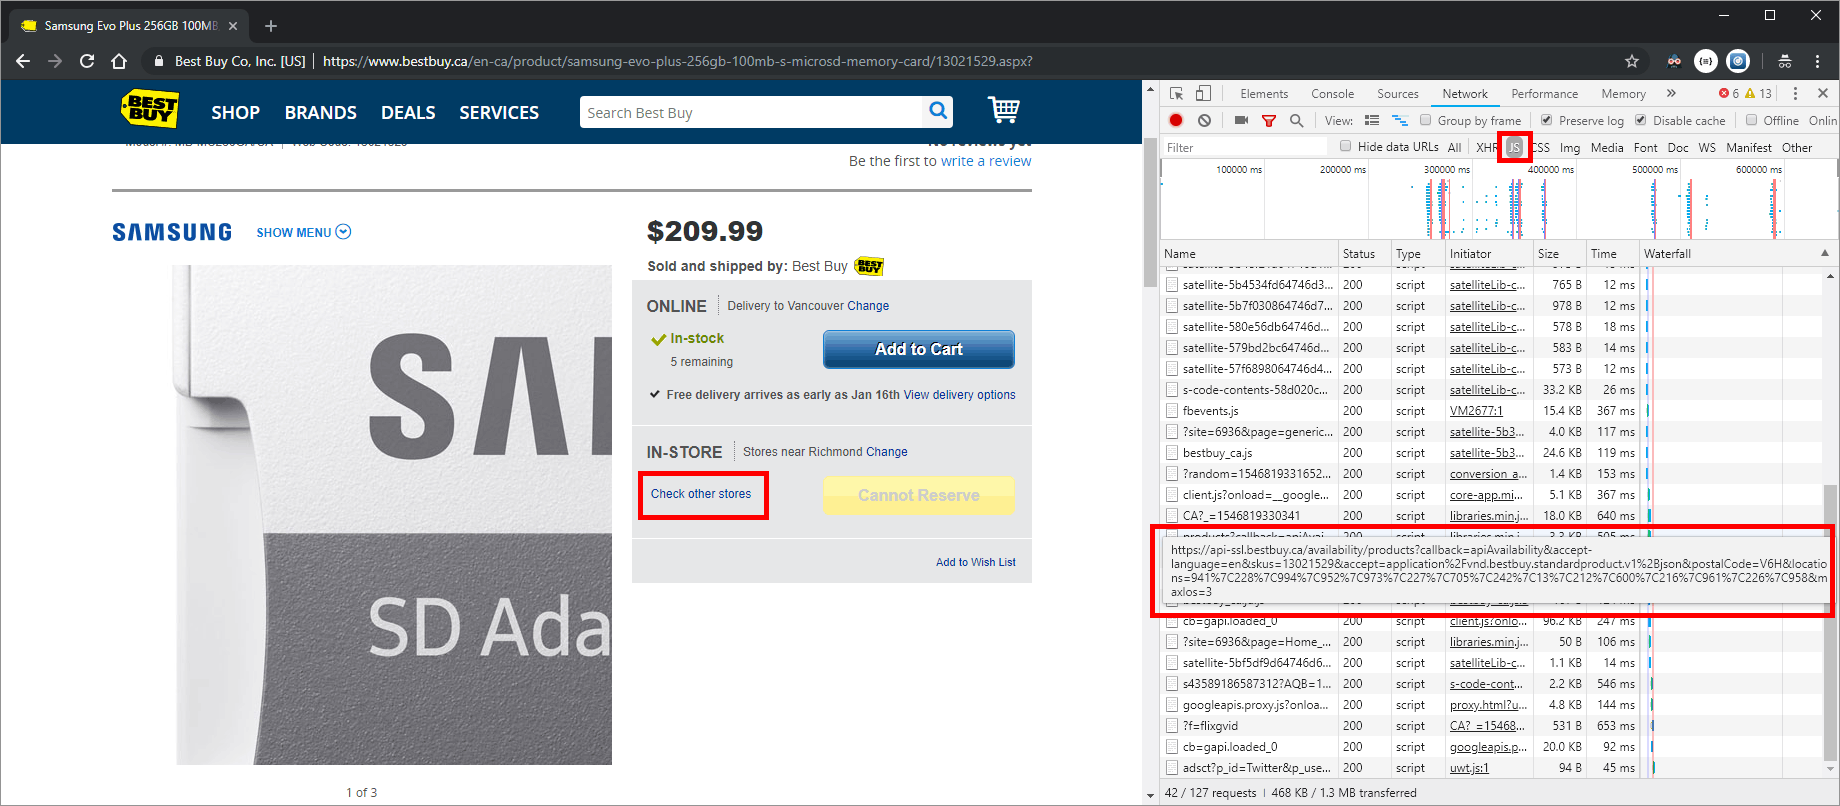
Task: Activate the DevTools inspect element picker
Action: click(x=1177, y=93)
